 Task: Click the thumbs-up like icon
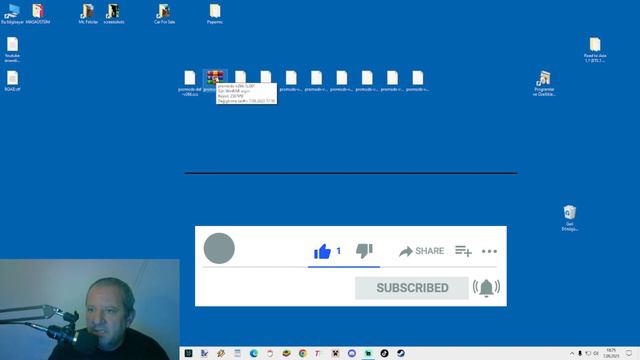click(322, 251)
